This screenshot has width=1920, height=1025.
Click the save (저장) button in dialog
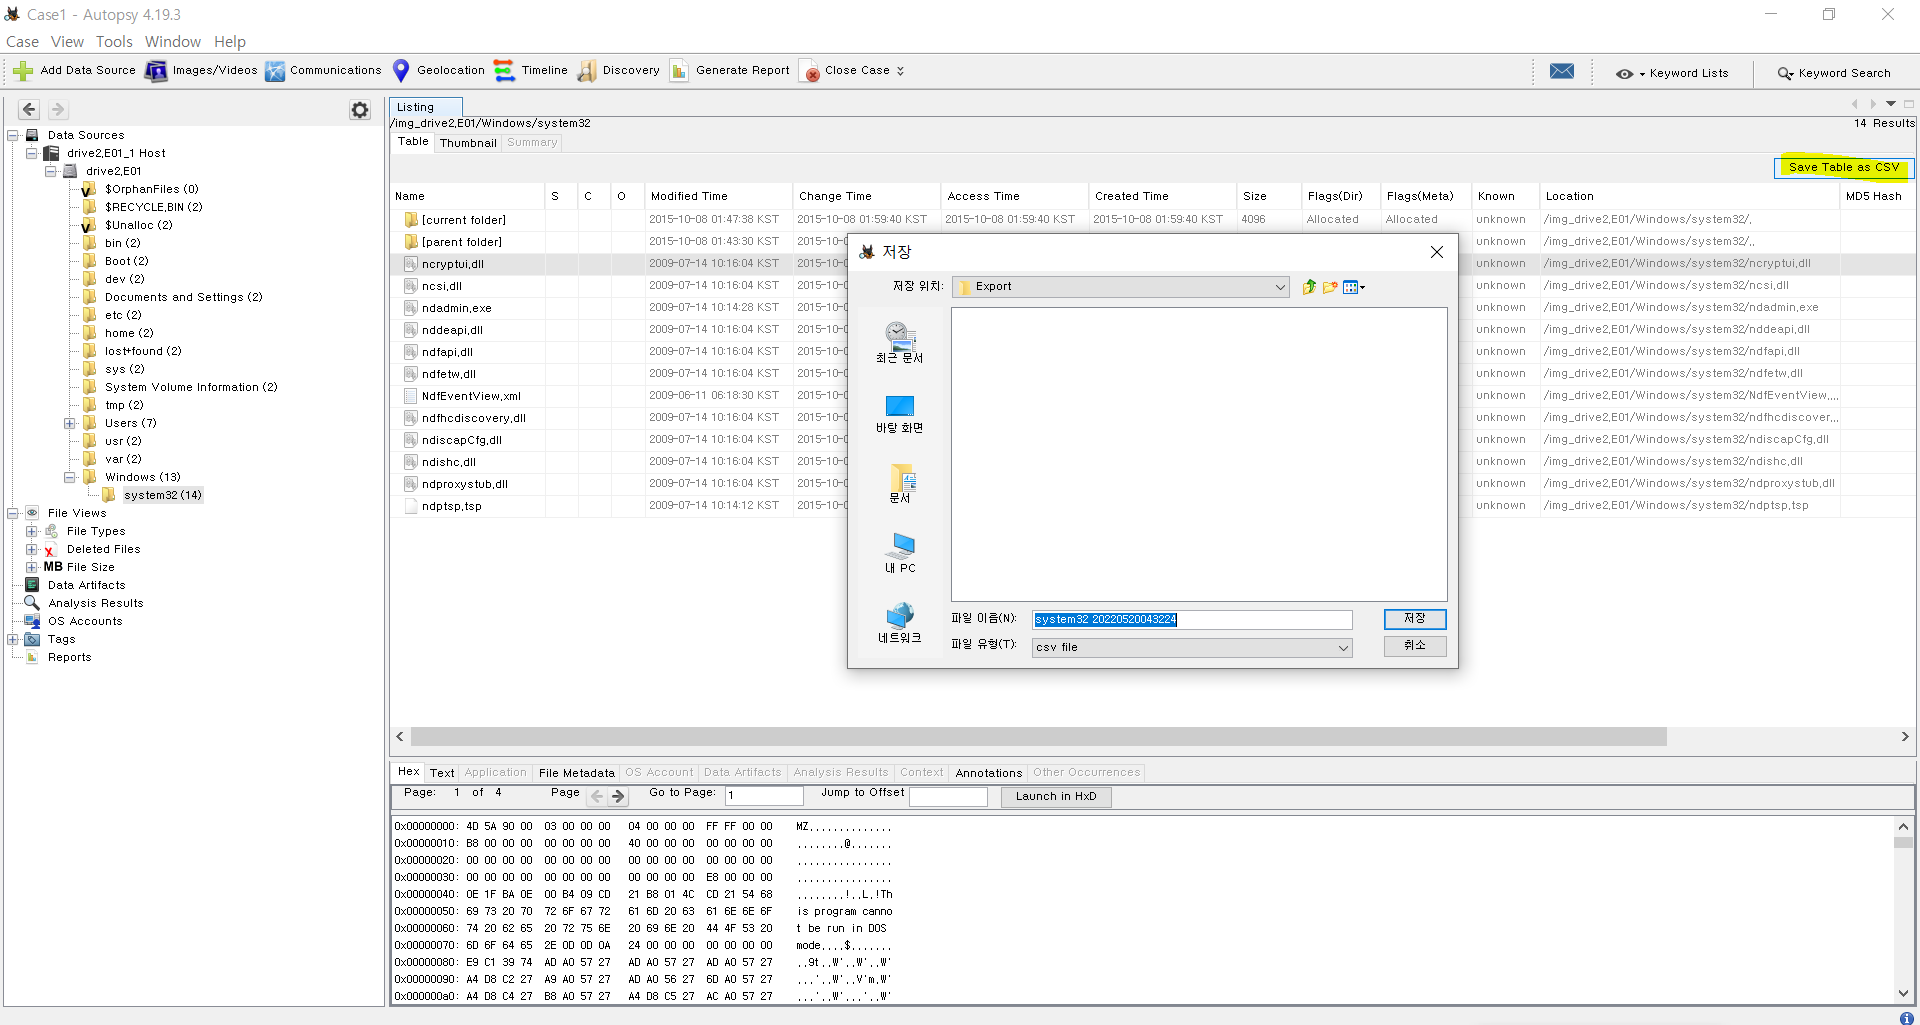coord(1415,619)
